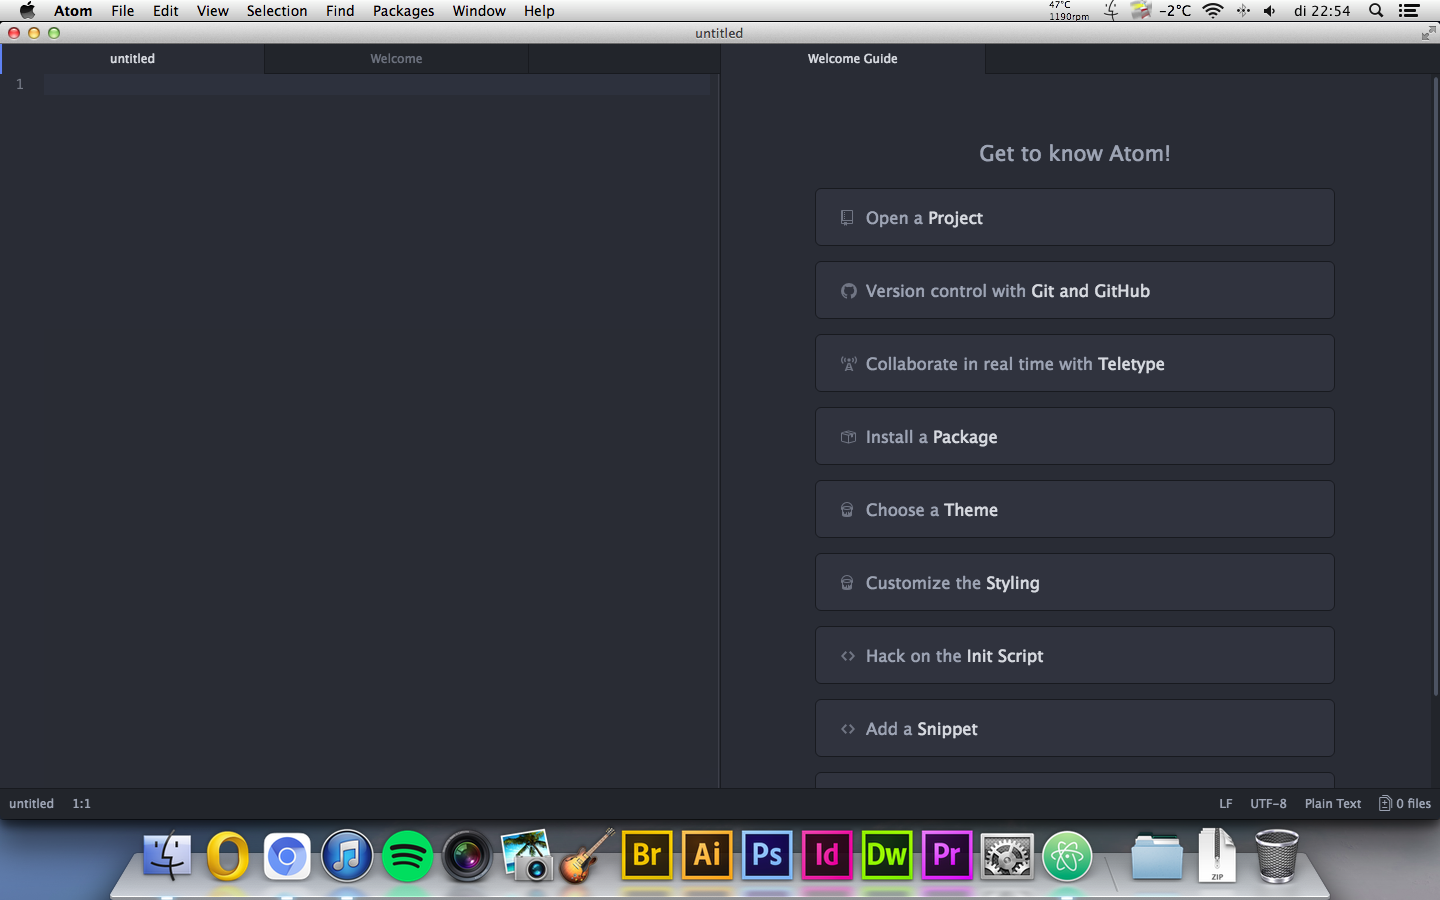Expand Version control with Git and GitHub
Viewport: 1440px width, 900px height.
coord(1075,290)
